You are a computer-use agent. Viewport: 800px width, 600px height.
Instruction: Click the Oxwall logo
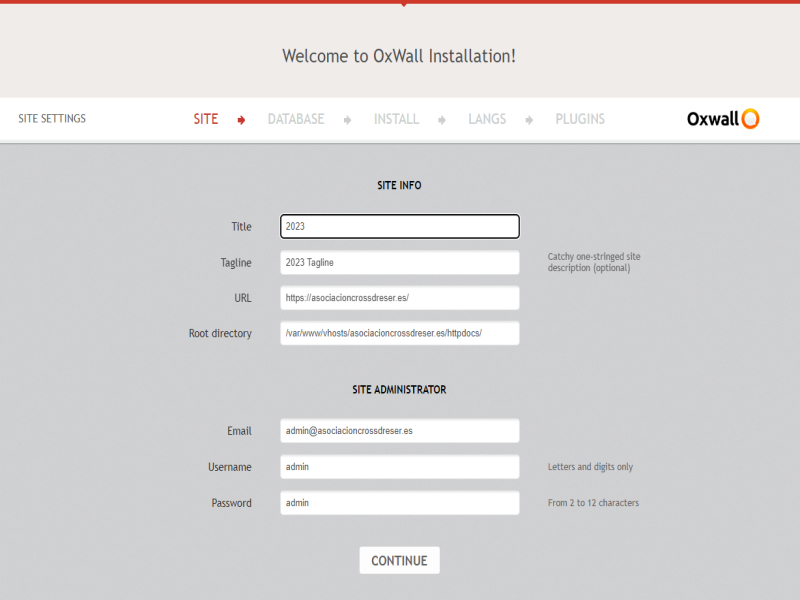(x=723, y=119)
